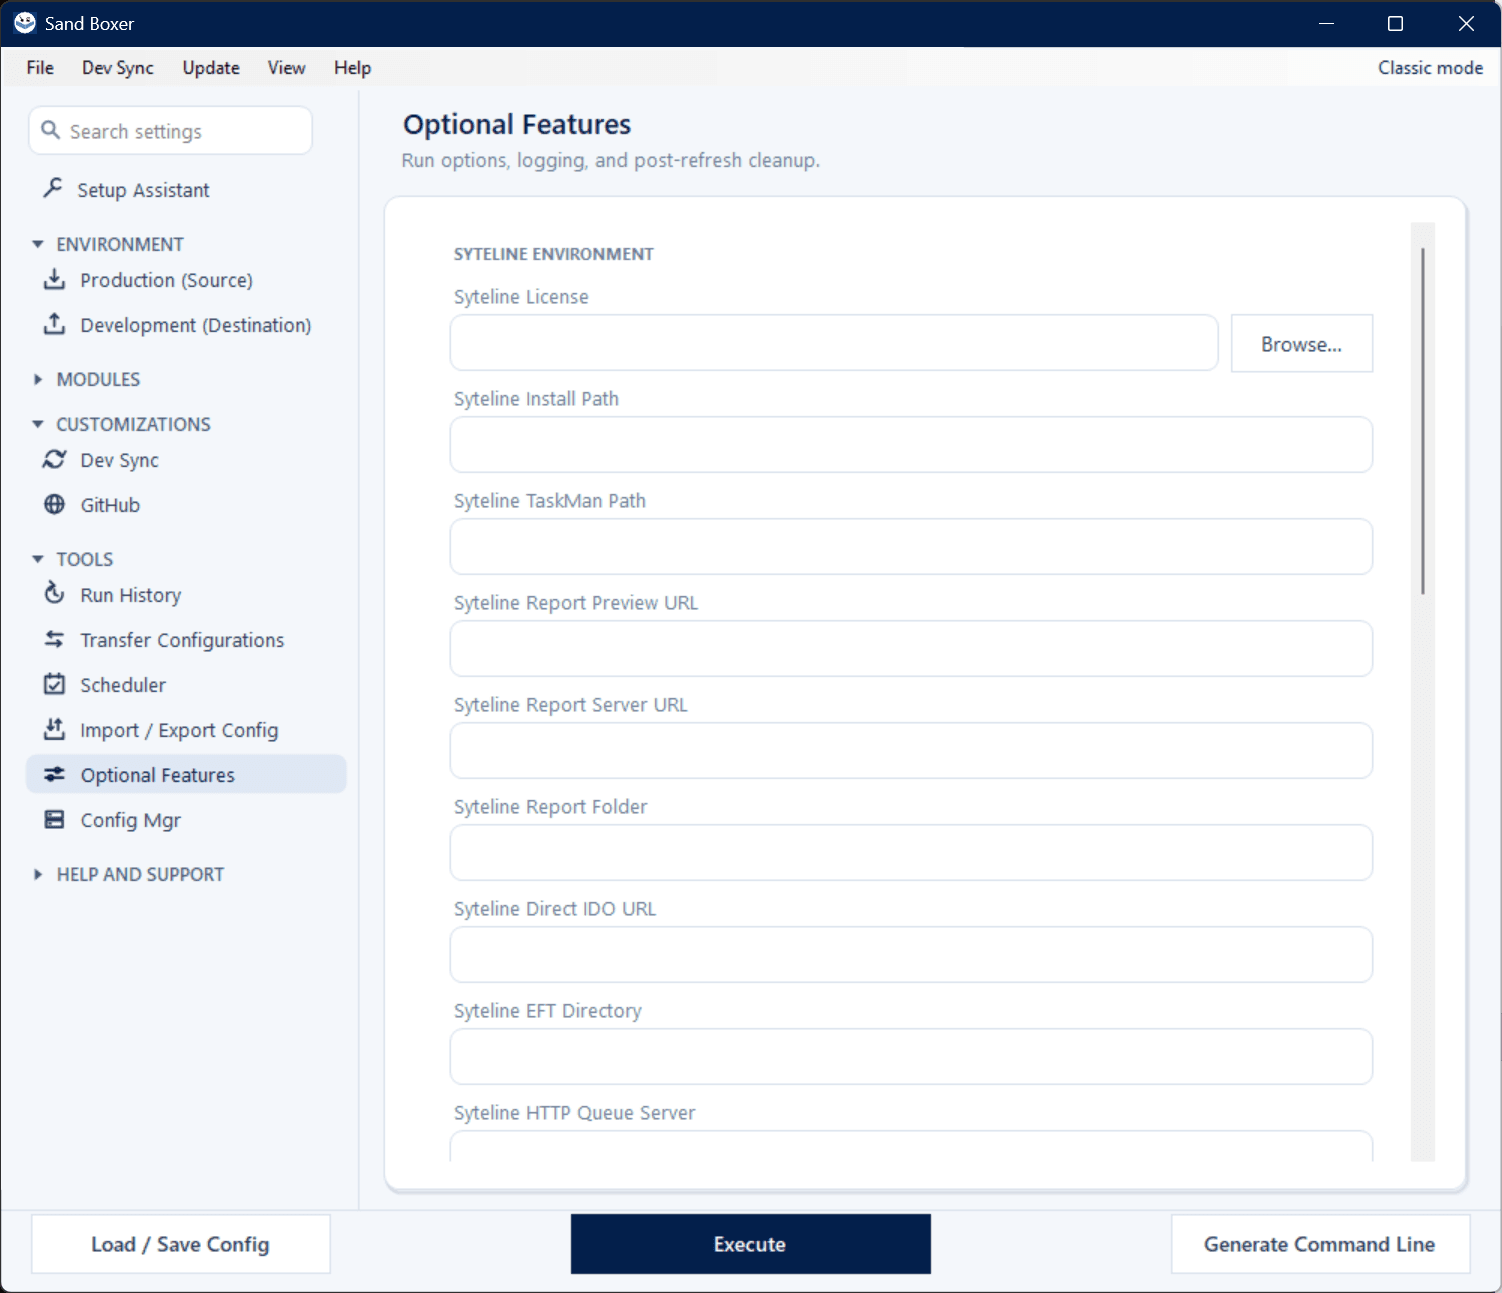Click the Transfer Configurations arrows icon
1502x1293 pixels.
coord(54,639)
